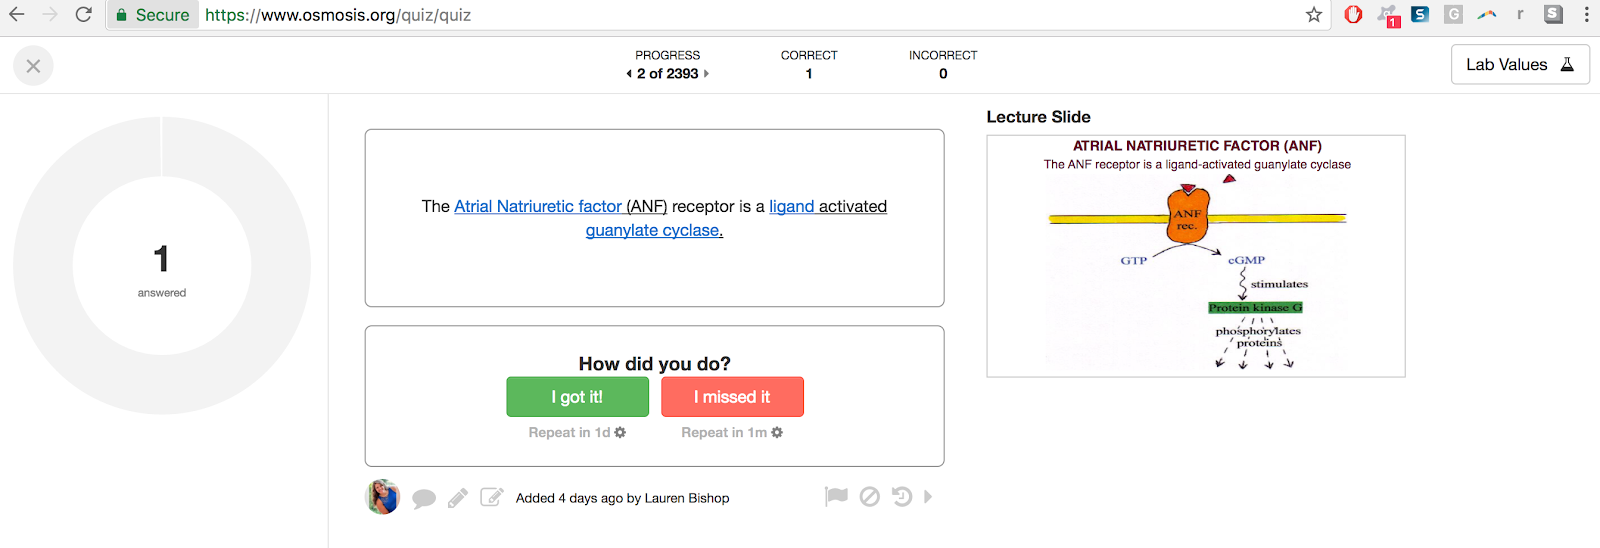Image resolution: width=1600 pixels, height=548 pixels.
Task: Open settings gear beside Repeat in 1d
Action: 620,433
